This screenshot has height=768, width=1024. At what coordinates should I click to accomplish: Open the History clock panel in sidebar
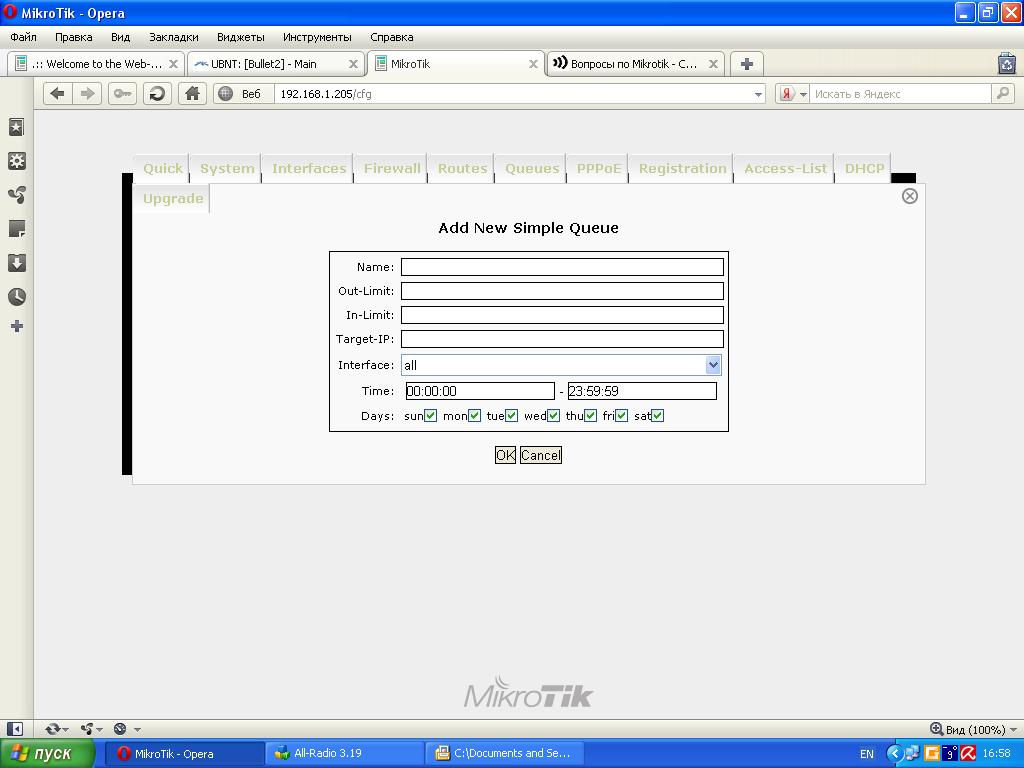click(17, 296)
